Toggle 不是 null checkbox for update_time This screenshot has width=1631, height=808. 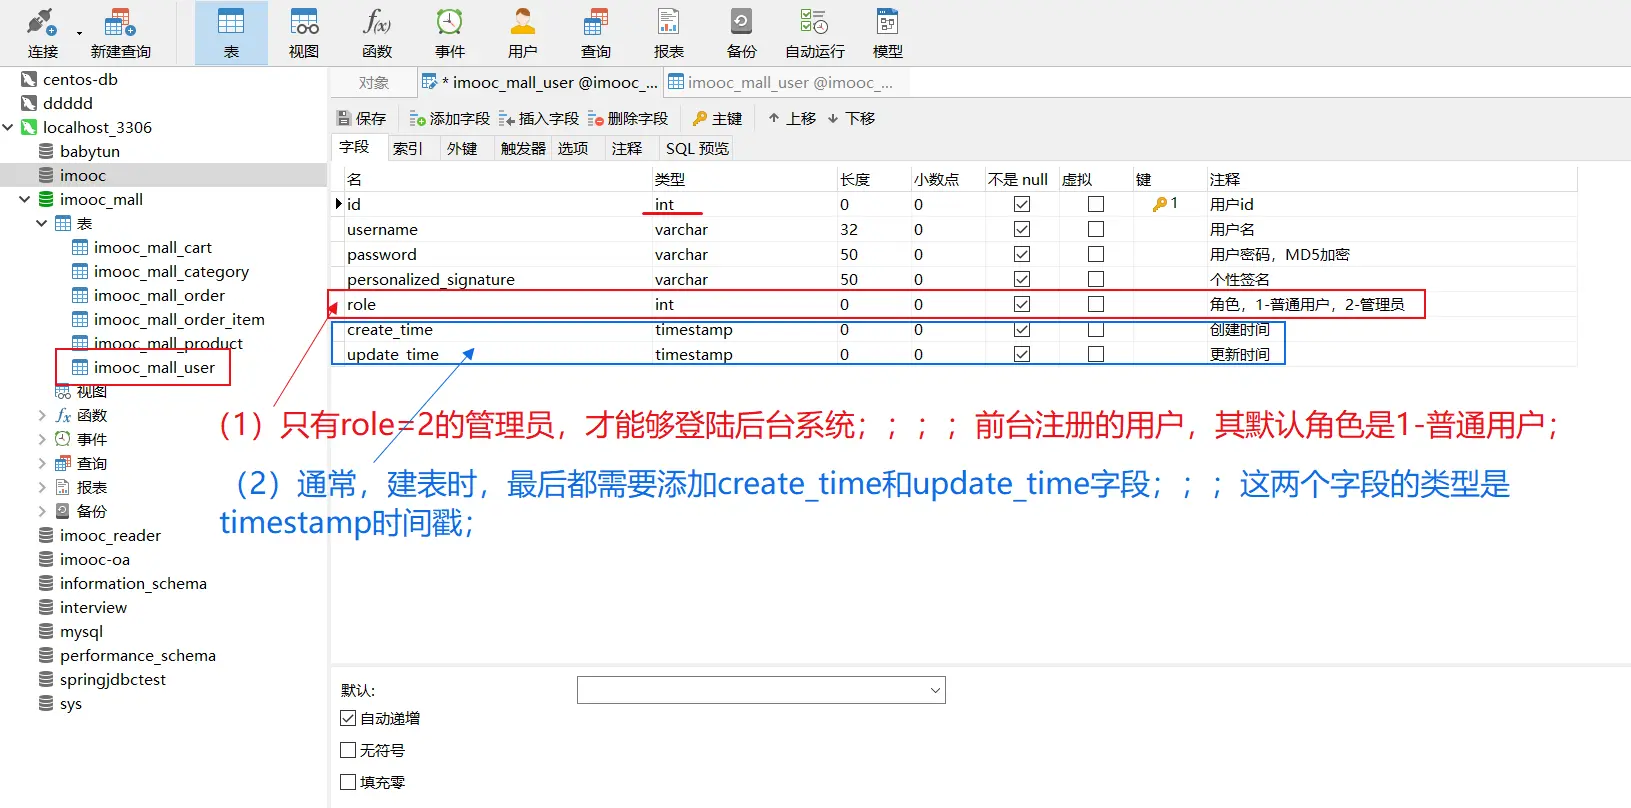click(x=1022, y=354)
